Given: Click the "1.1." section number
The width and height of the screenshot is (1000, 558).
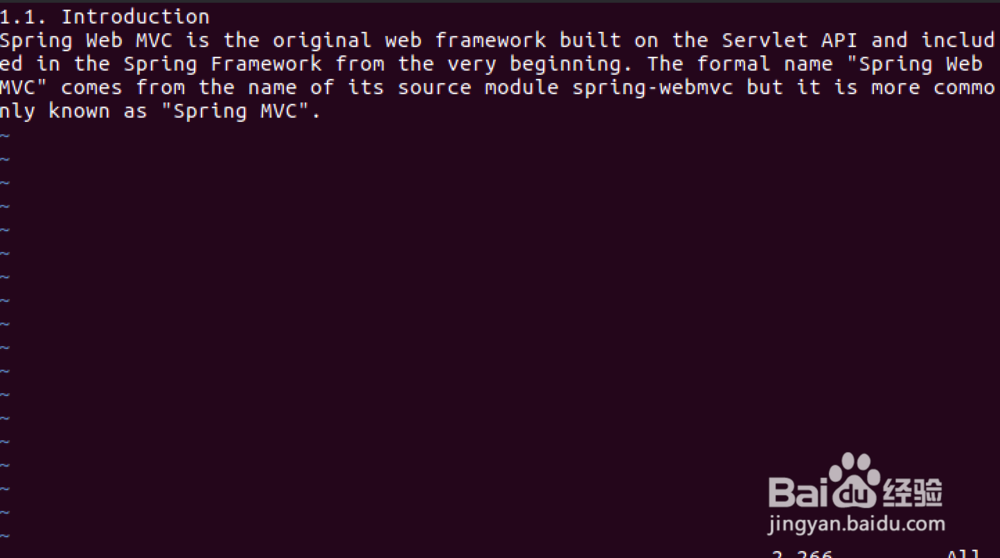Looking at the screenshot, I should tap(25, 17).
